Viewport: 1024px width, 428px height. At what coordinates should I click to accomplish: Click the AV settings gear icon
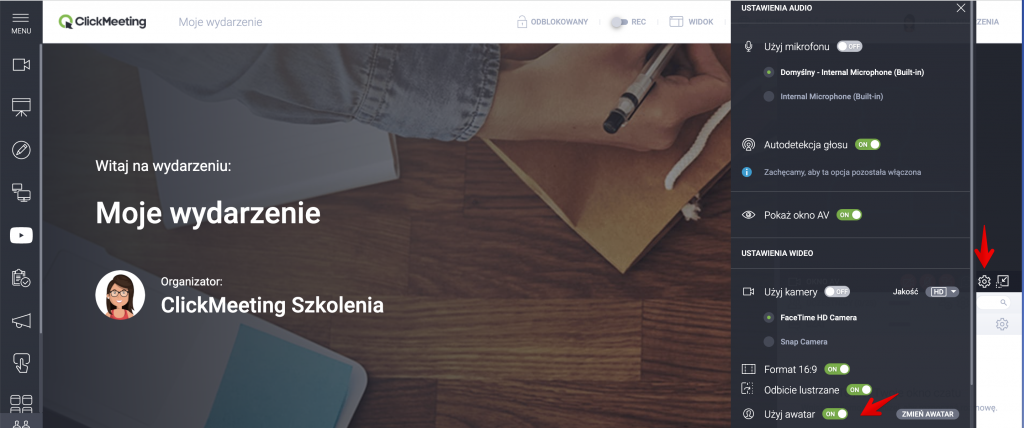984,282
